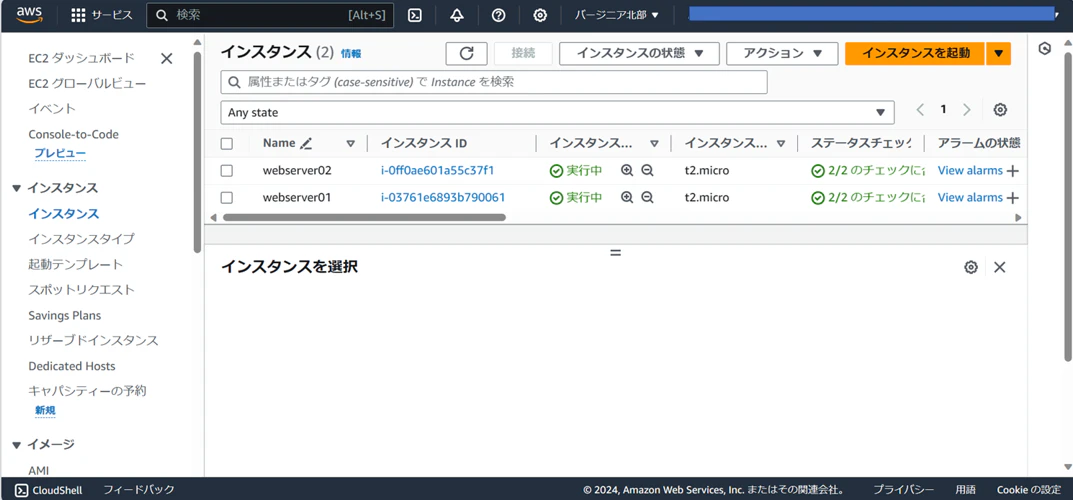Open the AWS home logo
Image resolution: width=1073 pixels, height=500 pixels.
click(29, 14)
